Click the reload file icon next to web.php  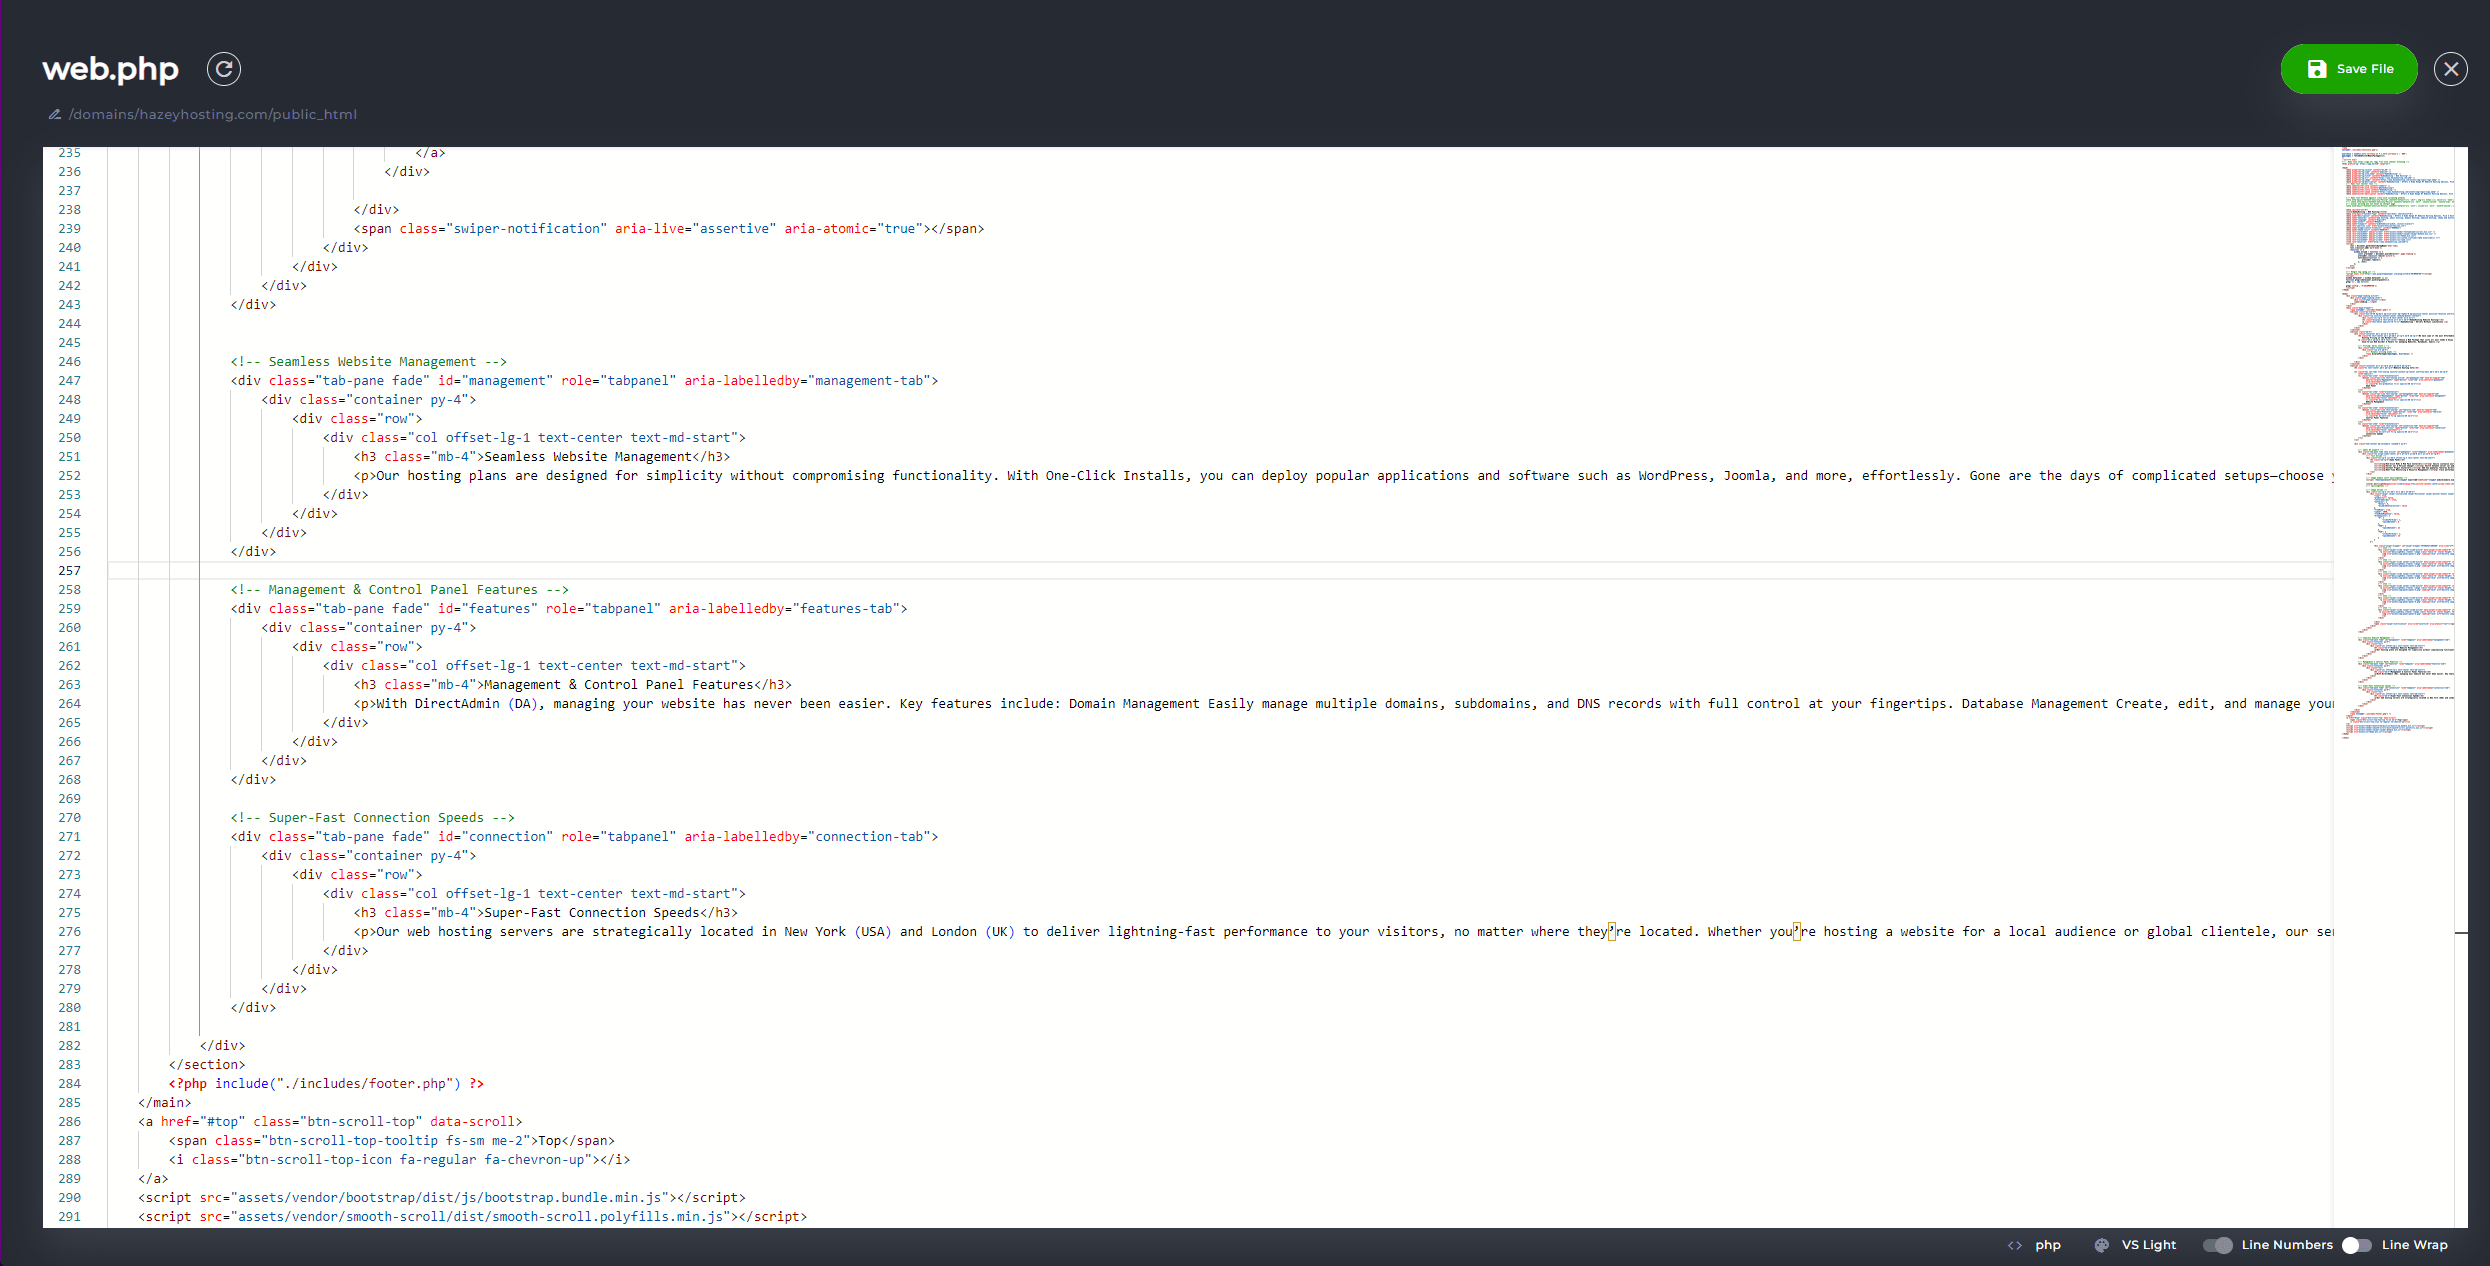[224, 69]
